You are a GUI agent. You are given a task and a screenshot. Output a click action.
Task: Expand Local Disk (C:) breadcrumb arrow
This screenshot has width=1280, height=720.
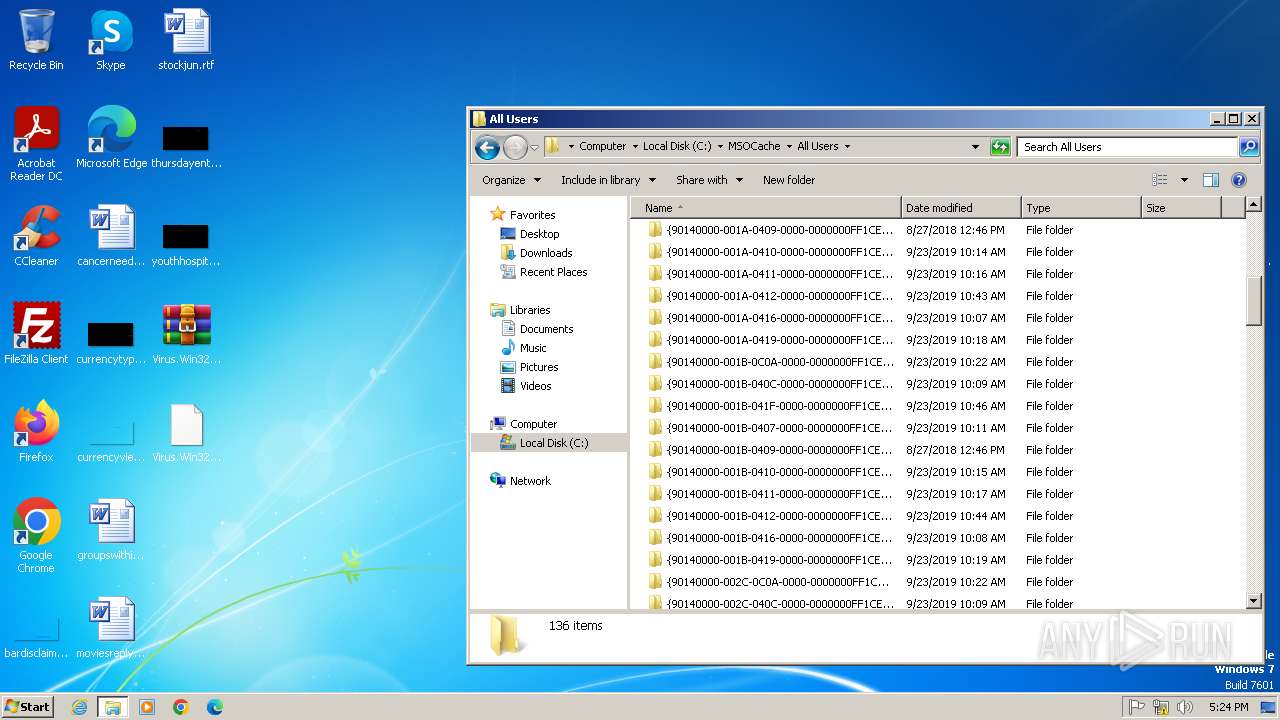point(720,147)
